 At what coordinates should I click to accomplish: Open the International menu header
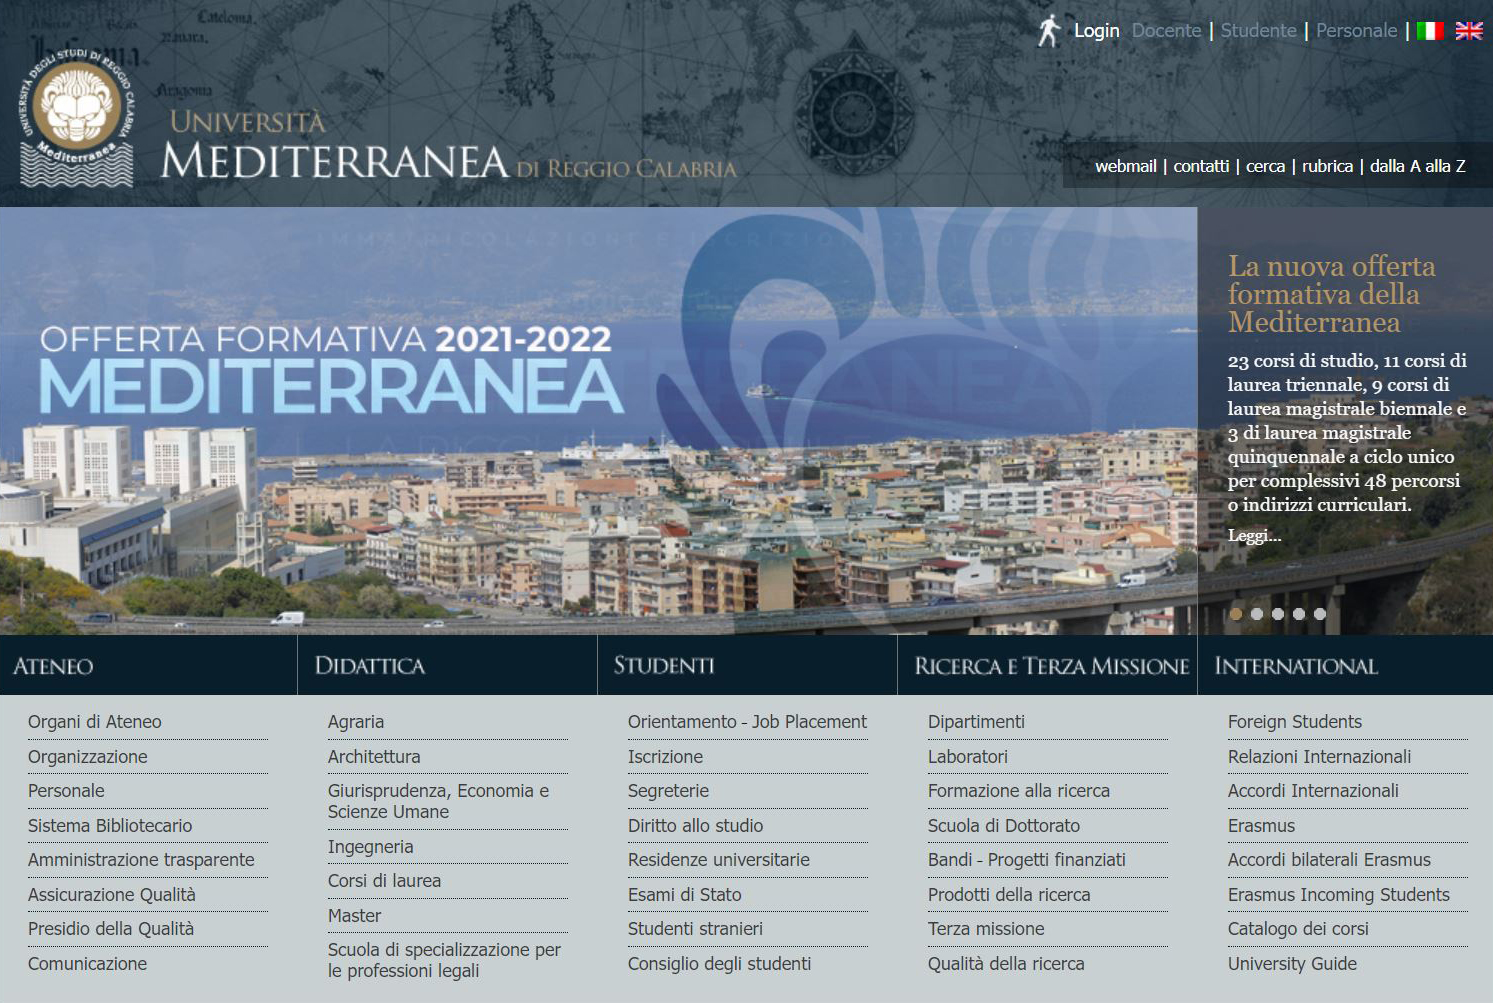point(1296,666)
